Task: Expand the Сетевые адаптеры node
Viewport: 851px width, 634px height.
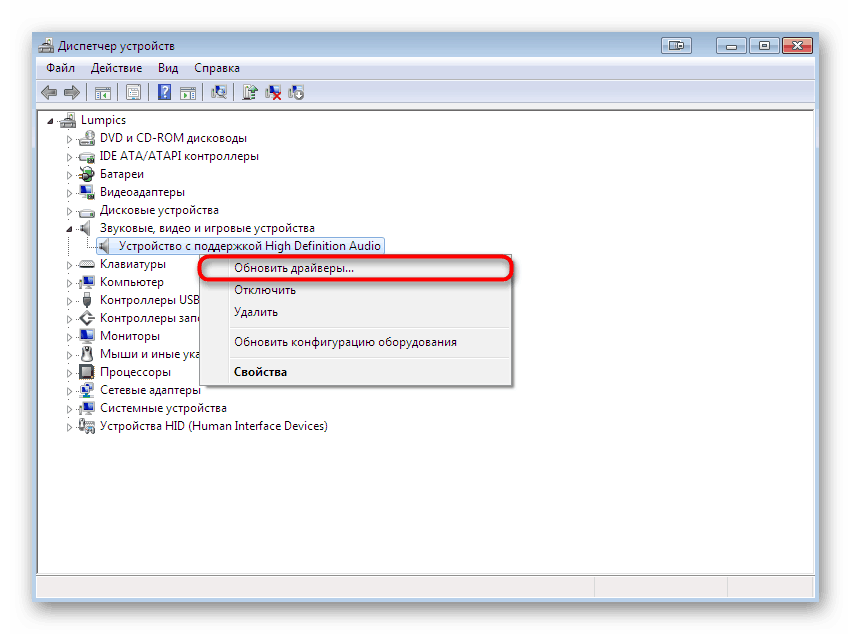Action: [x=69, y=391]
